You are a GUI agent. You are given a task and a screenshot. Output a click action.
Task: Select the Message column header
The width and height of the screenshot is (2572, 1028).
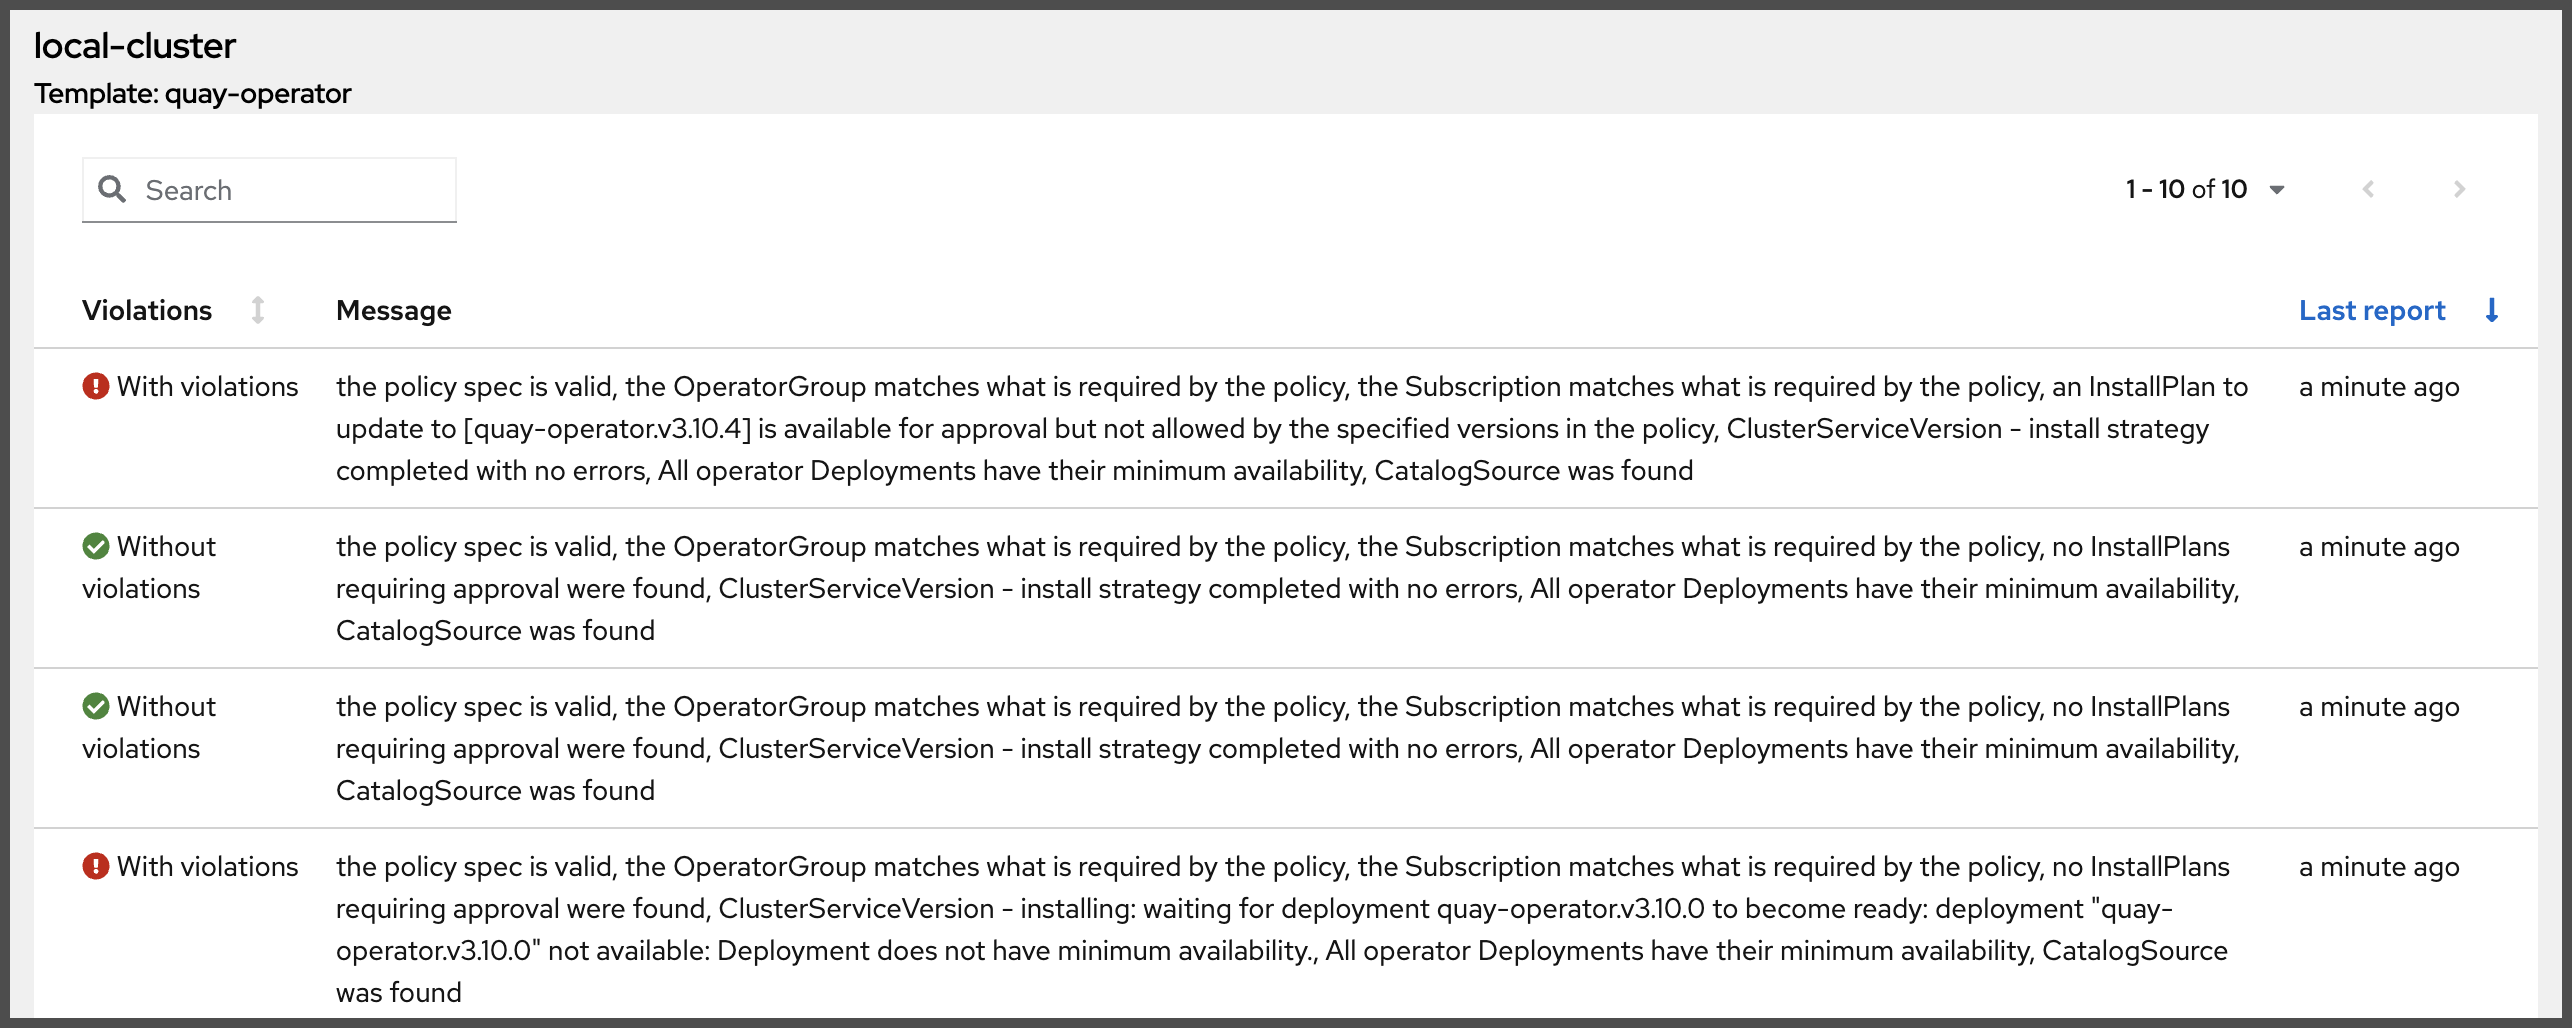pos(394,311)
